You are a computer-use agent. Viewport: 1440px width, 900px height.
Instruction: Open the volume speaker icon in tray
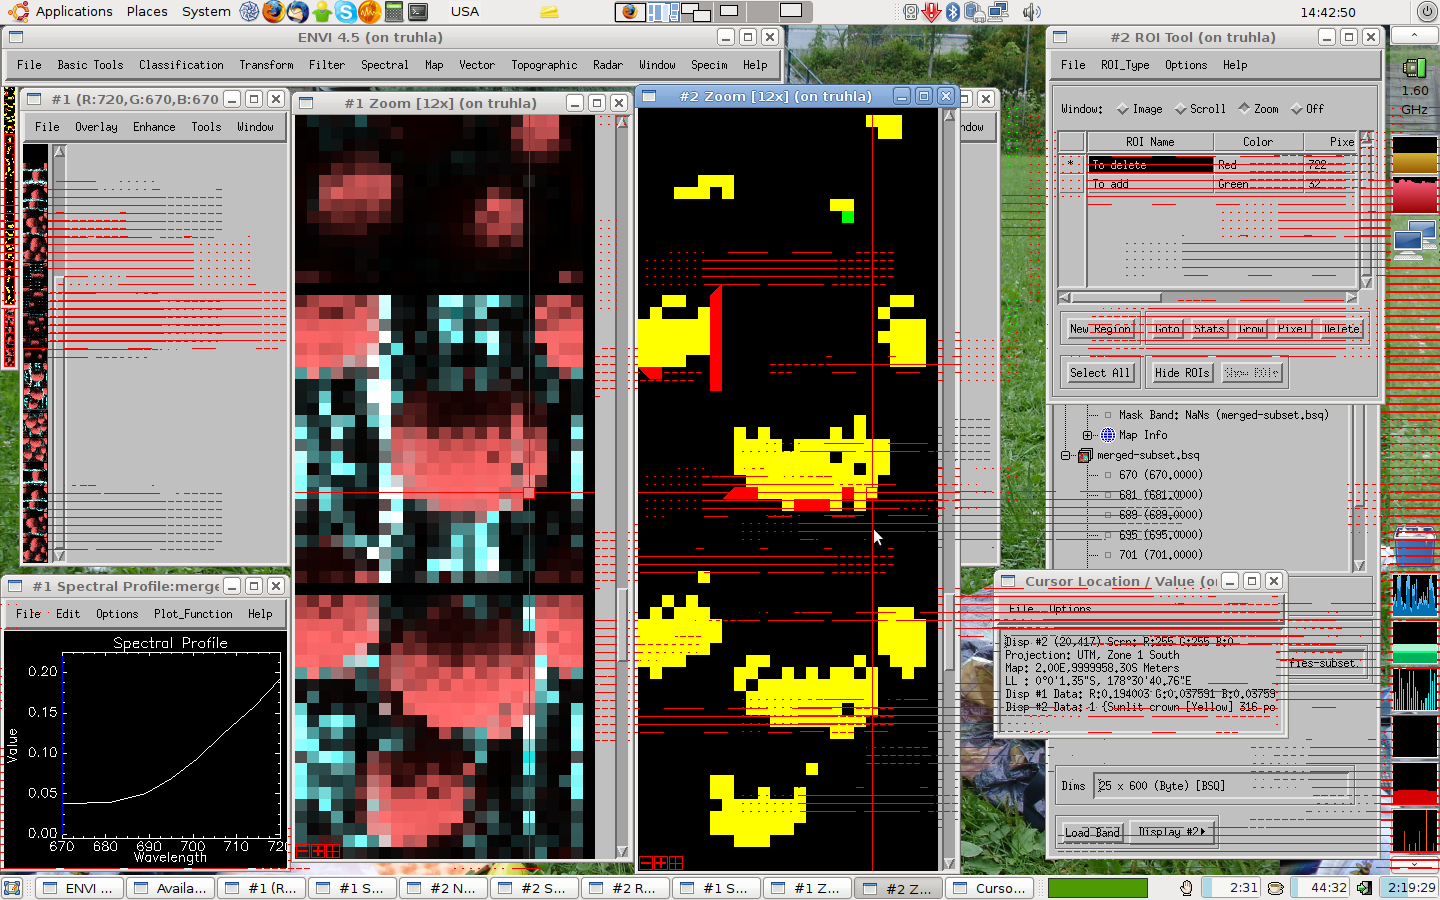(1032, 12)
